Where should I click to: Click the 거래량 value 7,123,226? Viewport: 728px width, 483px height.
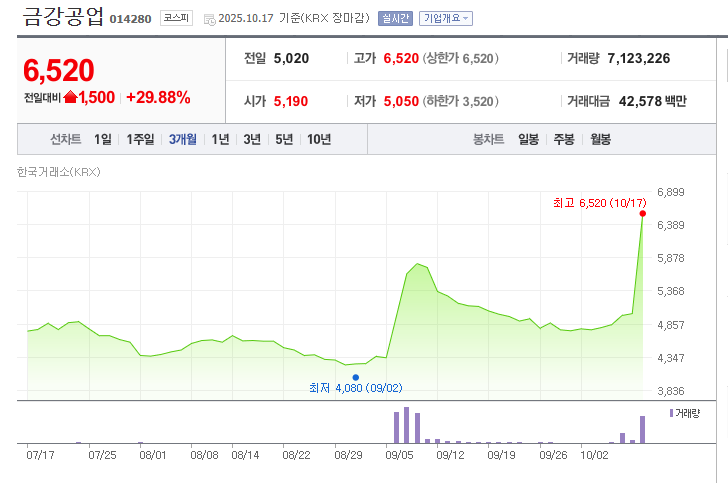click(x=639, y=59)
